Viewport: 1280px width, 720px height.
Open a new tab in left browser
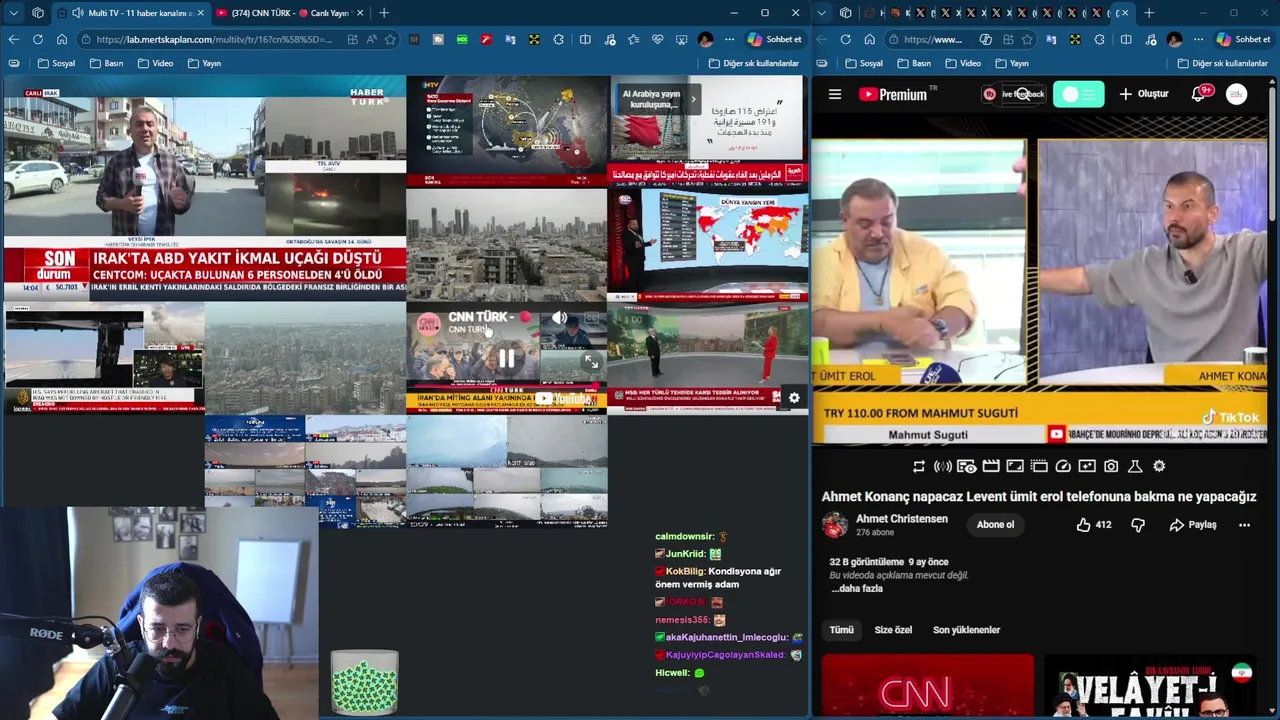384,13
